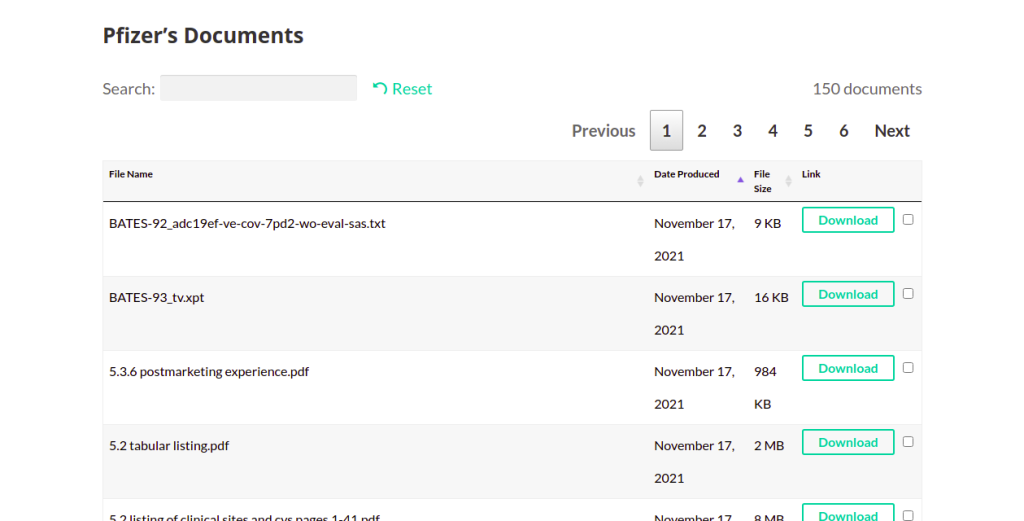This screenshot has height=521, width=1024.
Task: Download 5.2 tabular listing.pdf
Action: (x=848, y=443)
